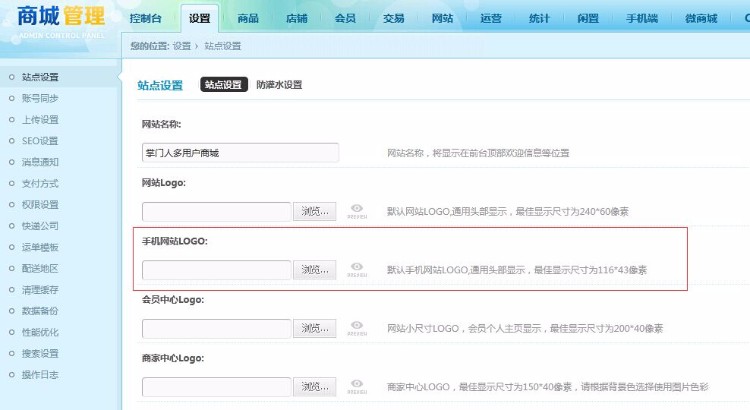Open the 手机端 top menu
This screenshot has width=750, height=410.
coord(642,19)
